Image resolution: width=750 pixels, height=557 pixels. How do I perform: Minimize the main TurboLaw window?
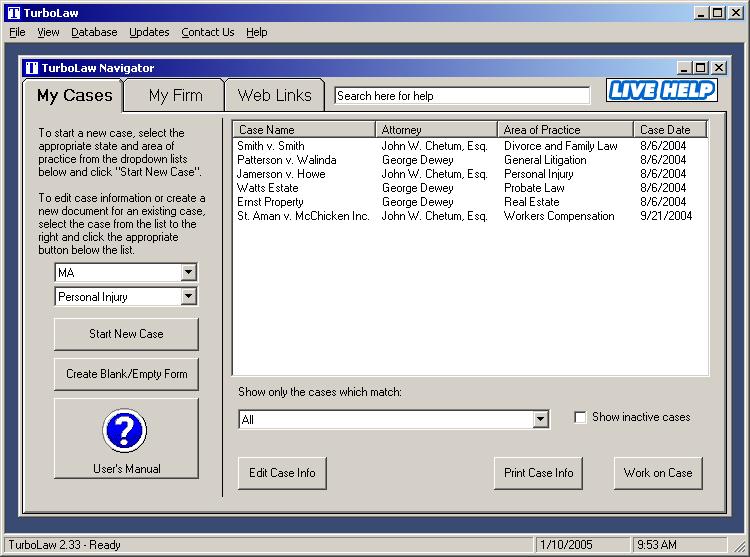coord(701,13)
